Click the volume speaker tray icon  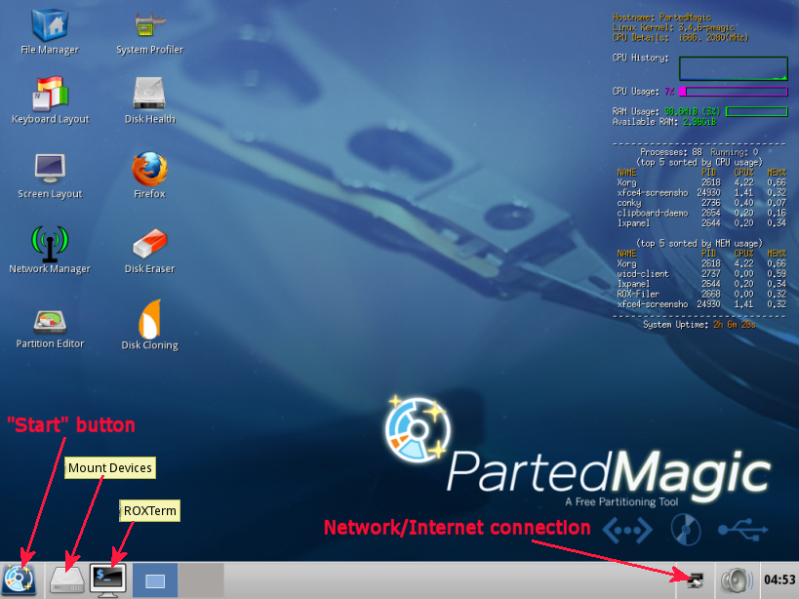pos(737,580)
